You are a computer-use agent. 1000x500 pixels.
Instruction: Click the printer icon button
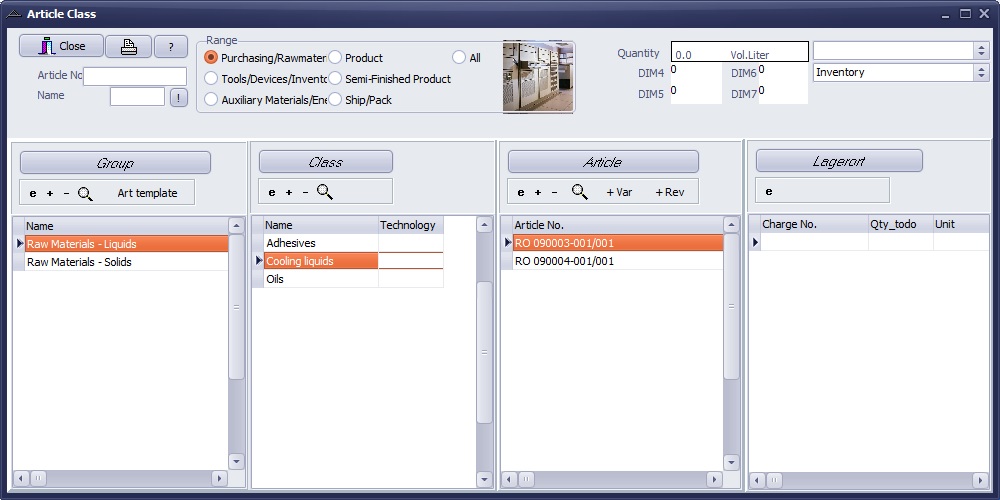(x=129, y=46)
